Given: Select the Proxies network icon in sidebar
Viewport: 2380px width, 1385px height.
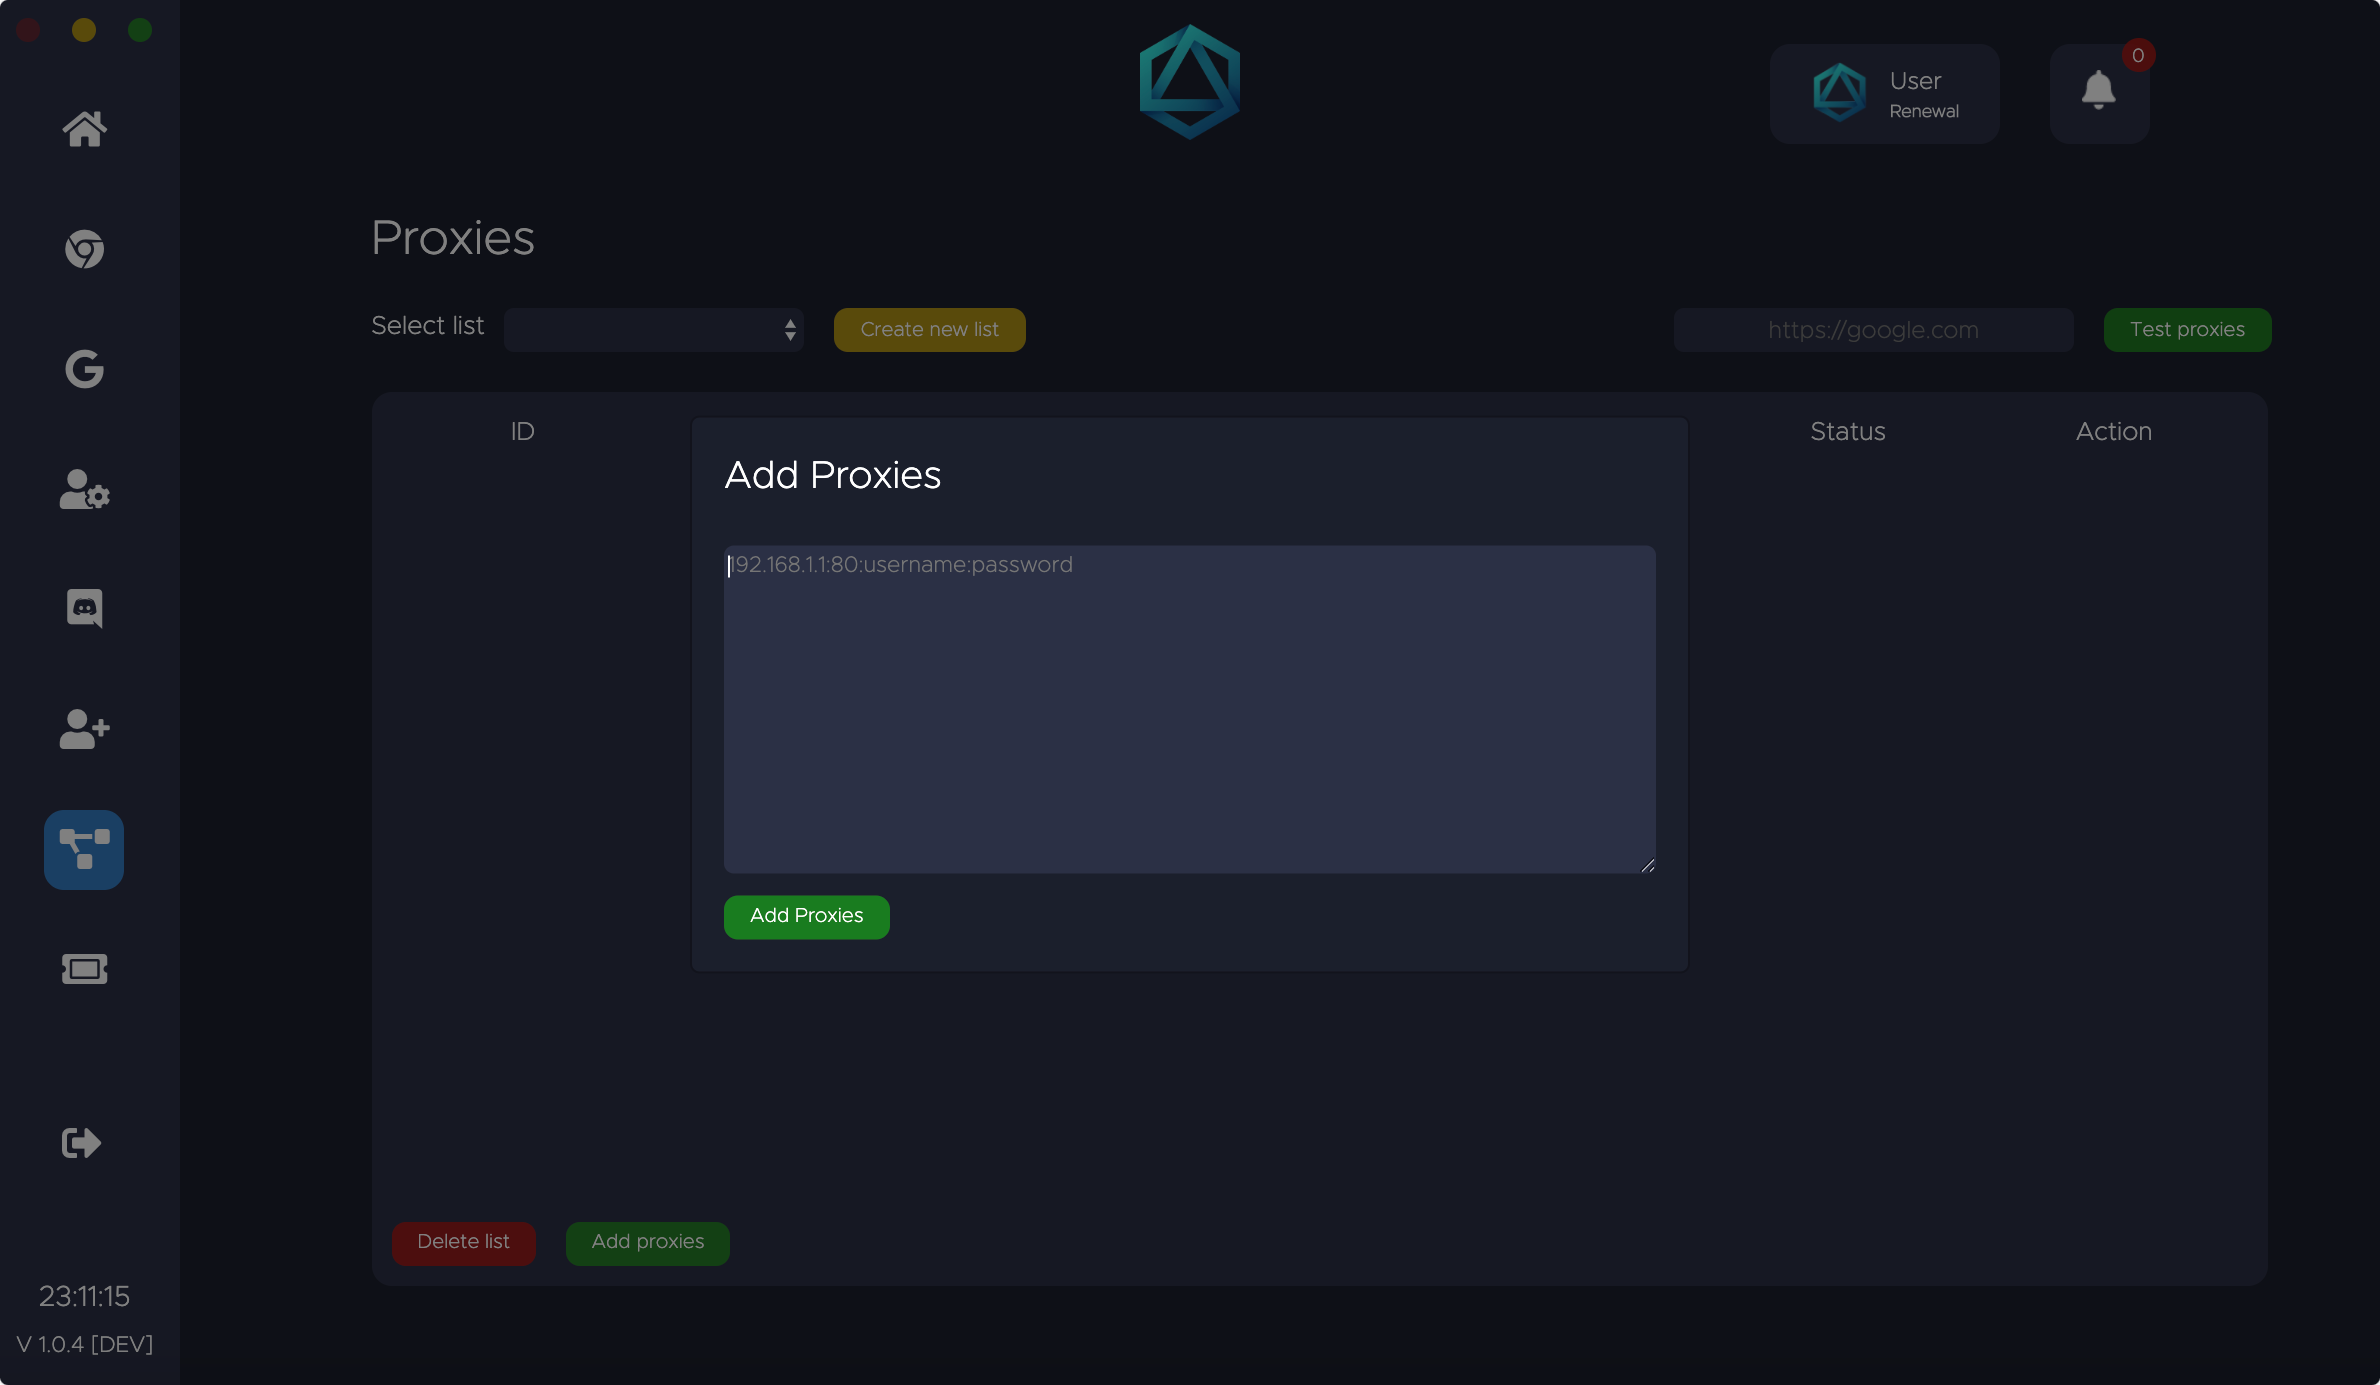Looking at the screenshot, I should (x=84, y=849).
